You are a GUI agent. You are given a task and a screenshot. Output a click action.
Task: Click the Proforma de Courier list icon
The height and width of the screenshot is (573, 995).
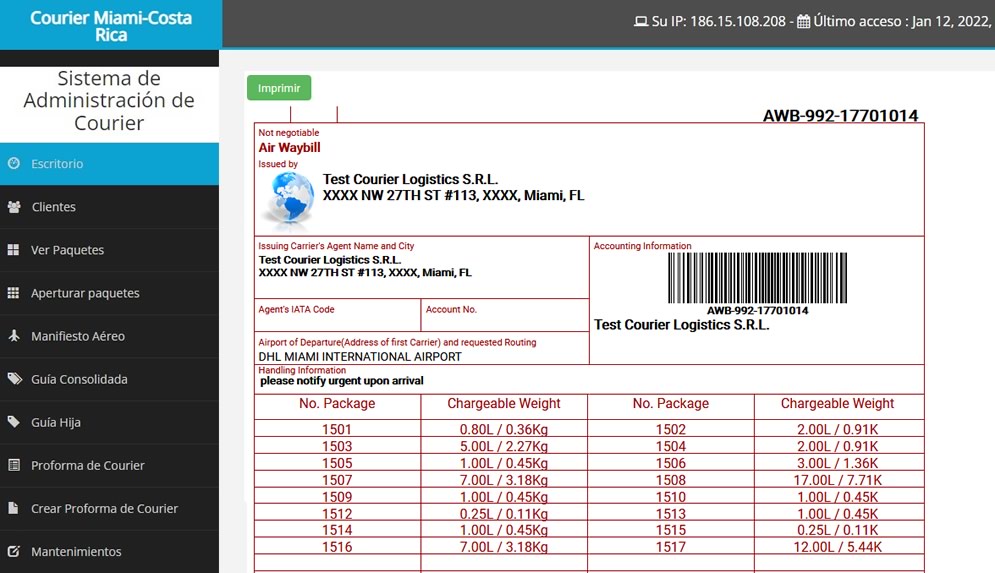tap(13, 465)
